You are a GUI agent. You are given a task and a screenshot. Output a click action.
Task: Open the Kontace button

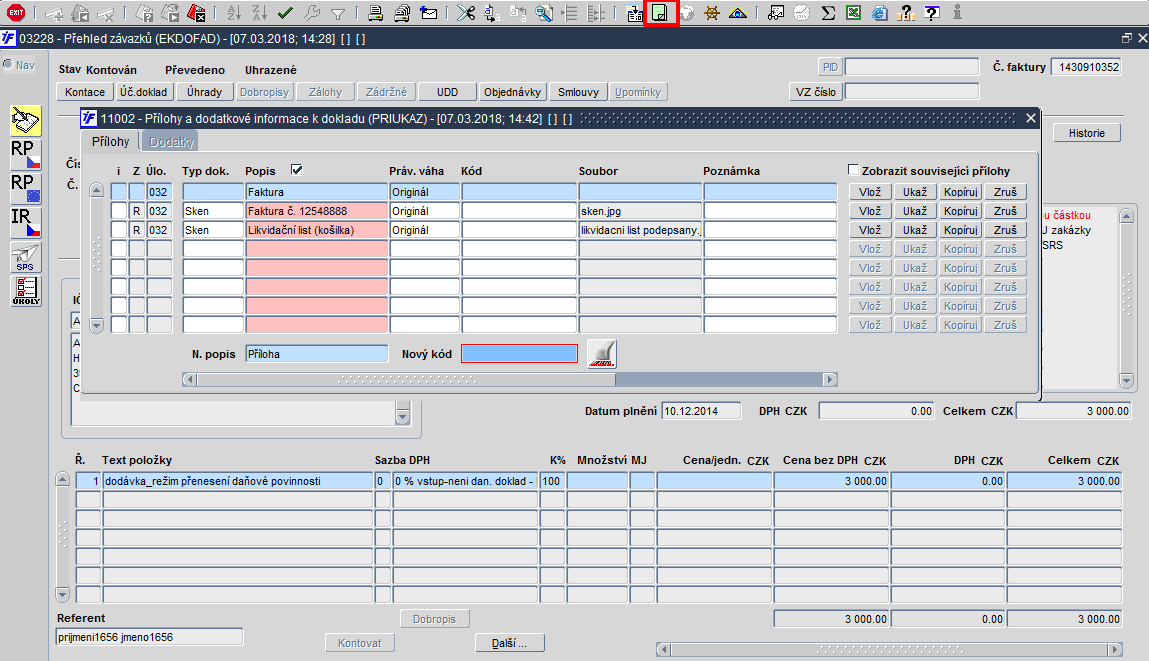(85, 92)
